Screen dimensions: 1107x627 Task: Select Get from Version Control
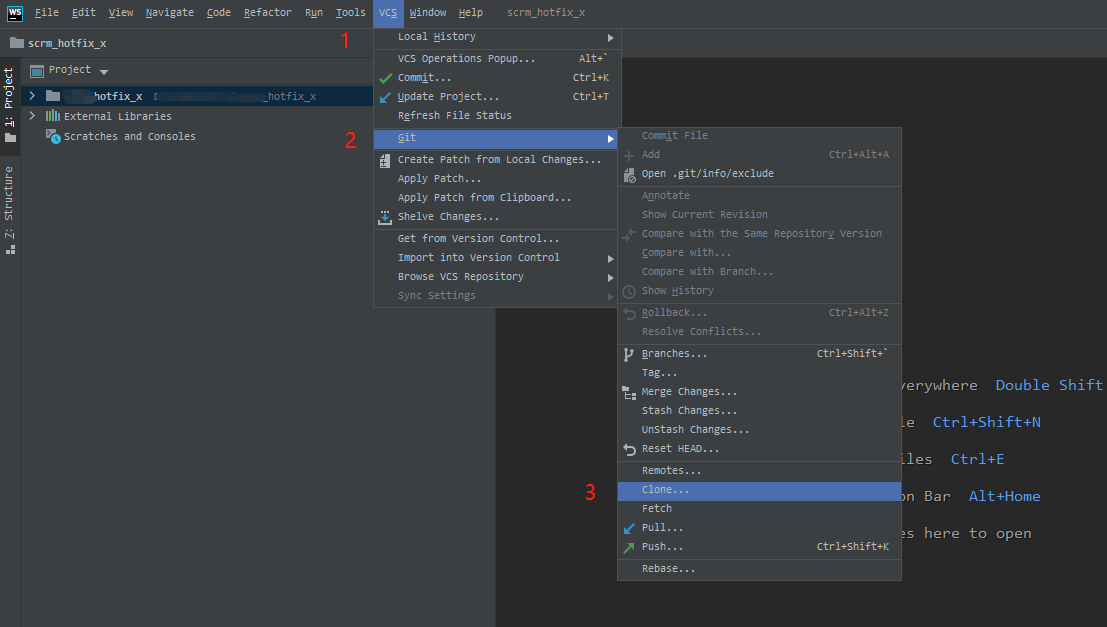[x=497, y=239]
